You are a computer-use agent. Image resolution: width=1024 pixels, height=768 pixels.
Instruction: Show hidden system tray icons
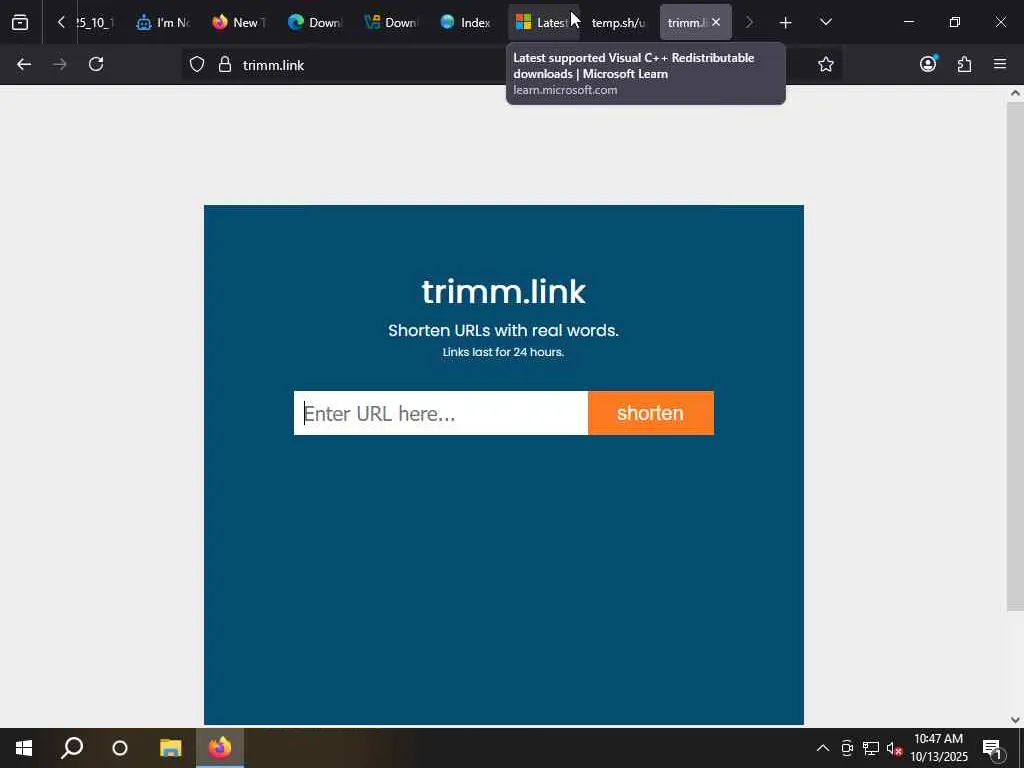(x=823, y=748)
